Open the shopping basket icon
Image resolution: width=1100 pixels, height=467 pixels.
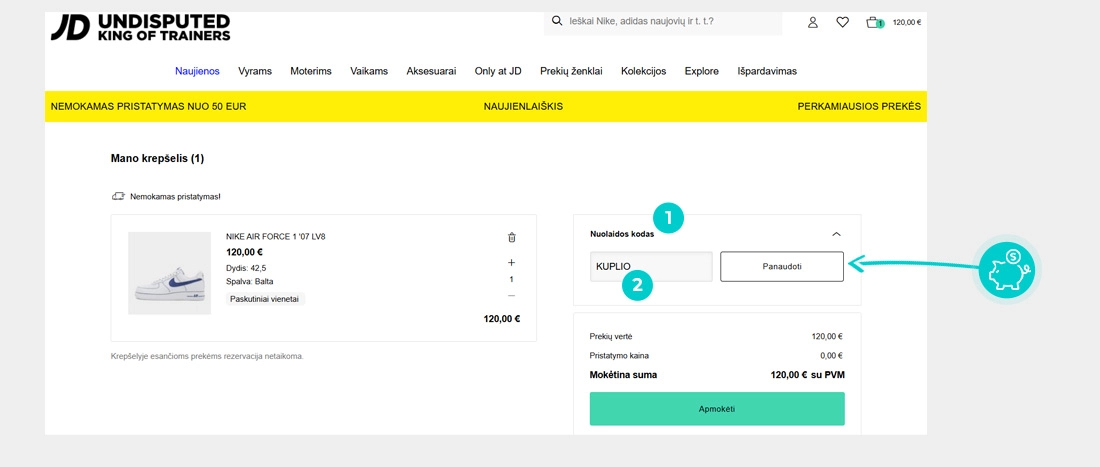[x=873, y=22]
